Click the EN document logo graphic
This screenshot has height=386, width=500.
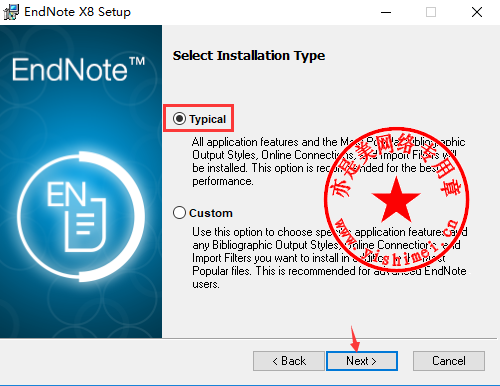coord(81,217)
